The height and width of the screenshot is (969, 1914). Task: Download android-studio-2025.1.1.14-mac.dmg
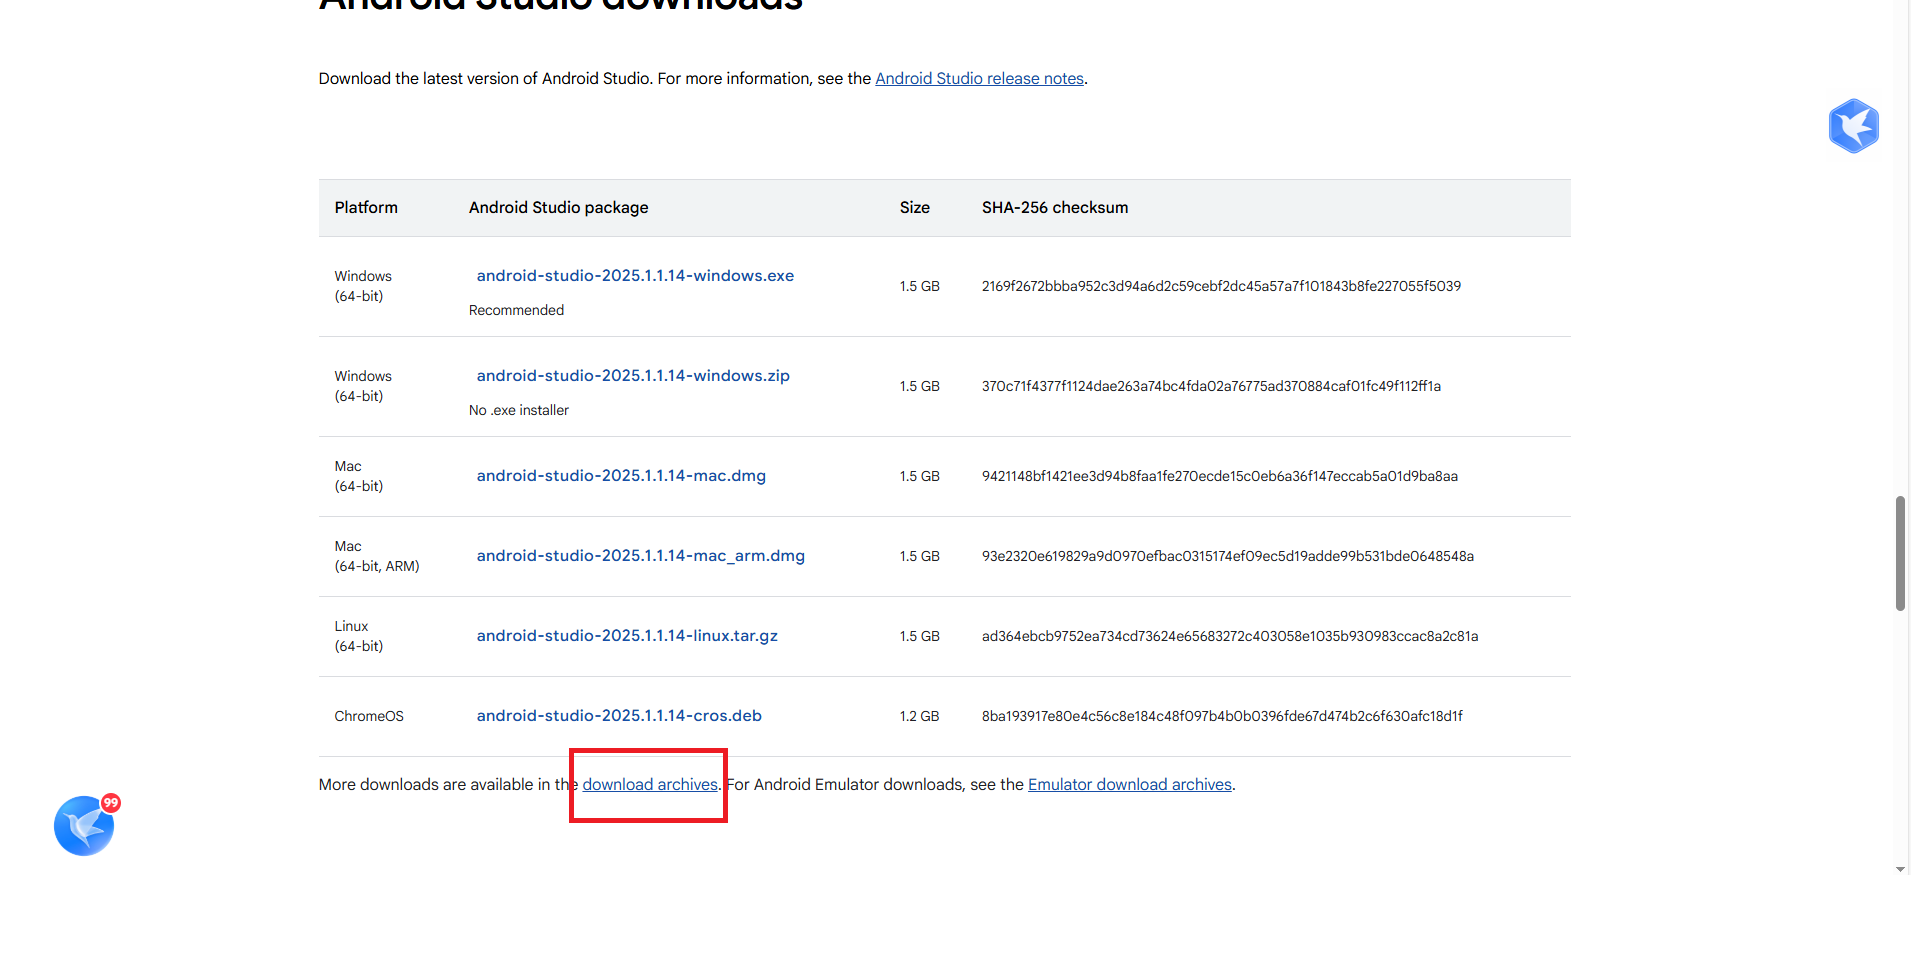click(x=621, y=476)
